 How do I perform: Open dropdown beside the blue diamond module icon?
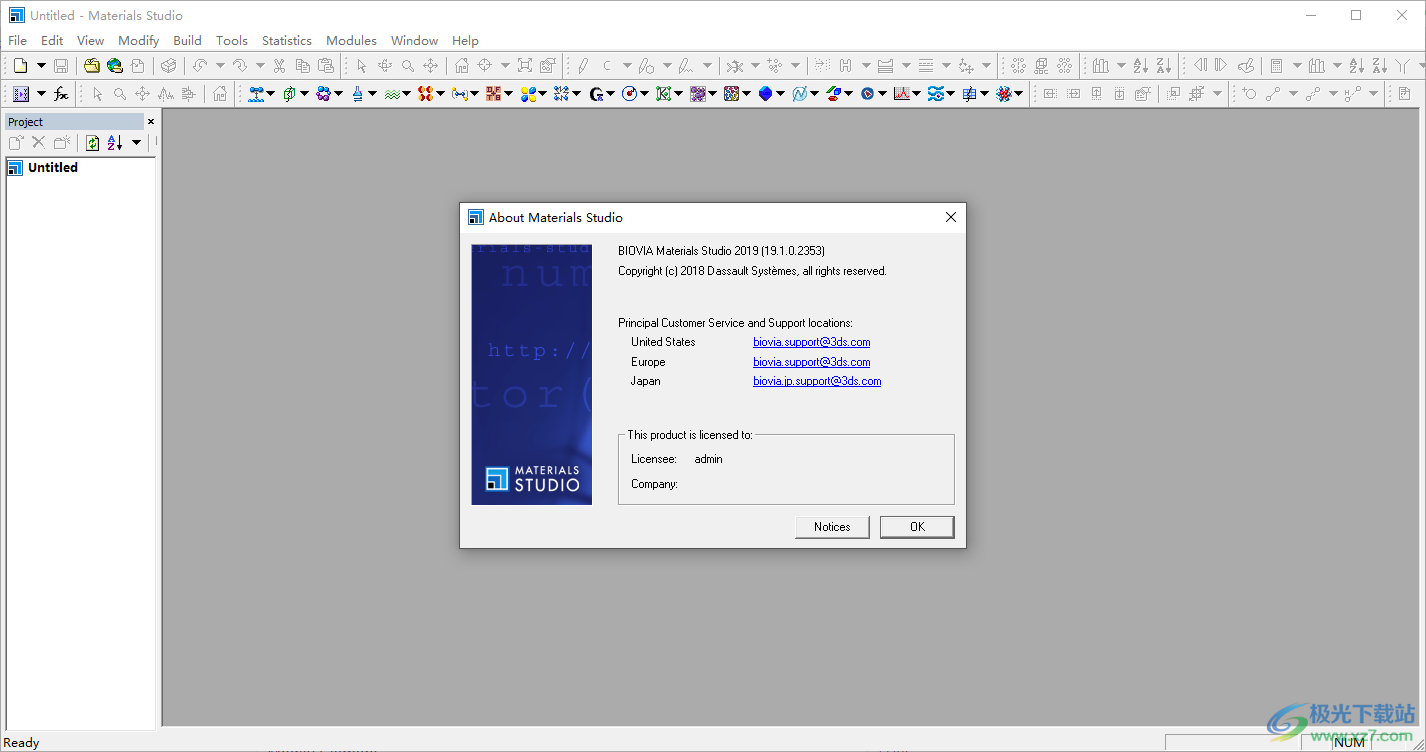click(780, 94)
